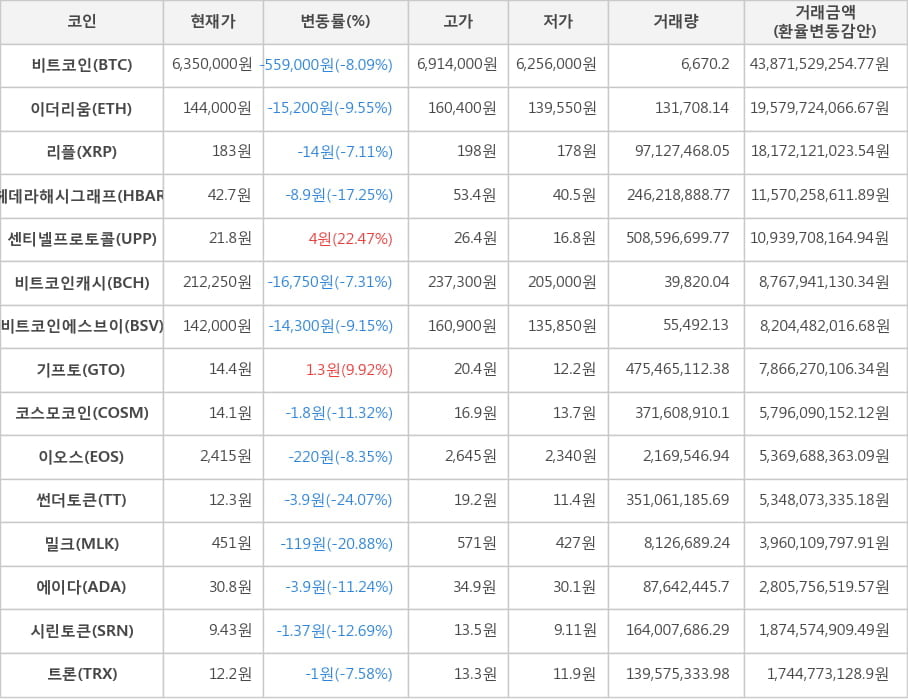Click COSM change -1.8원(-11.32%)
Image resolution: width=908 pixels, height=700 pixels.
339,413
